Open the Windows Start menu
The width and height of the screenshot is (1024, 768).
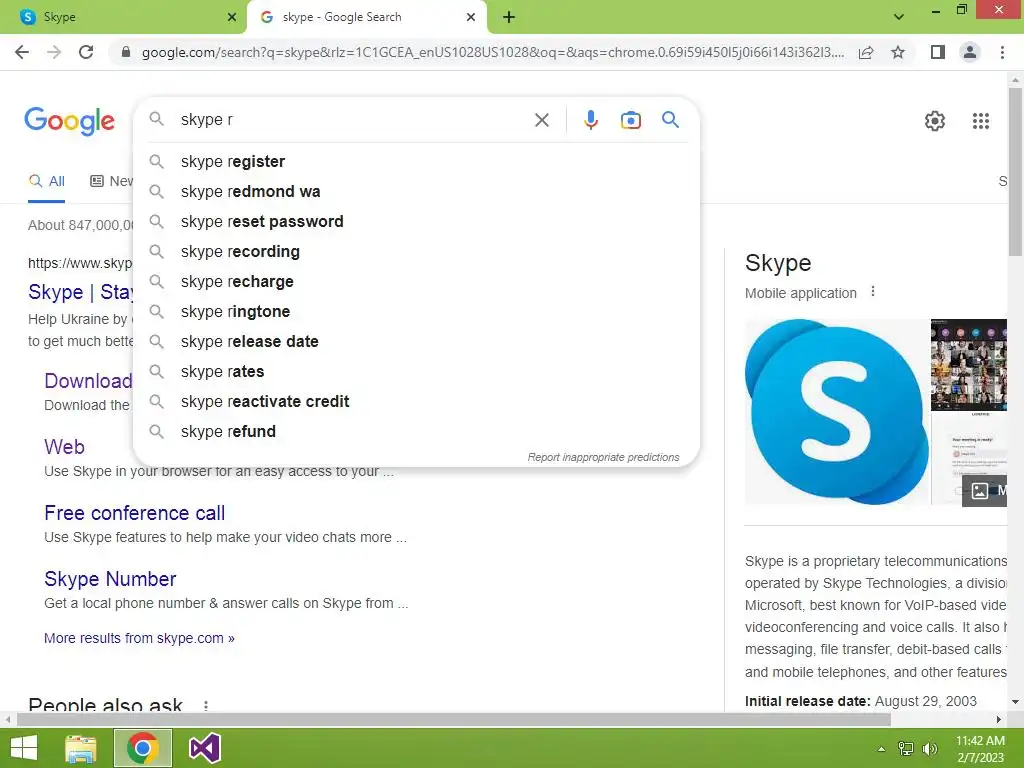point(24,748)
